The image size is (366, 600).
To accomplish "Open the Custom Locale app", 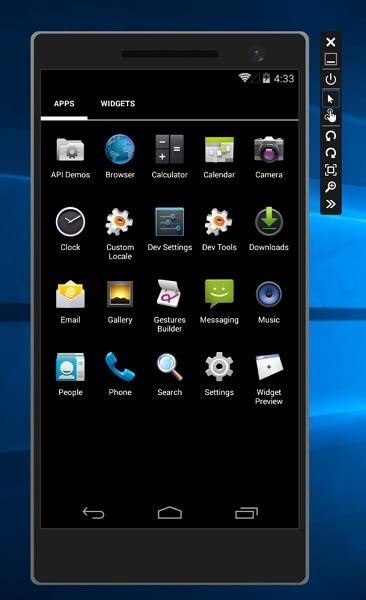I will [120, 234].
